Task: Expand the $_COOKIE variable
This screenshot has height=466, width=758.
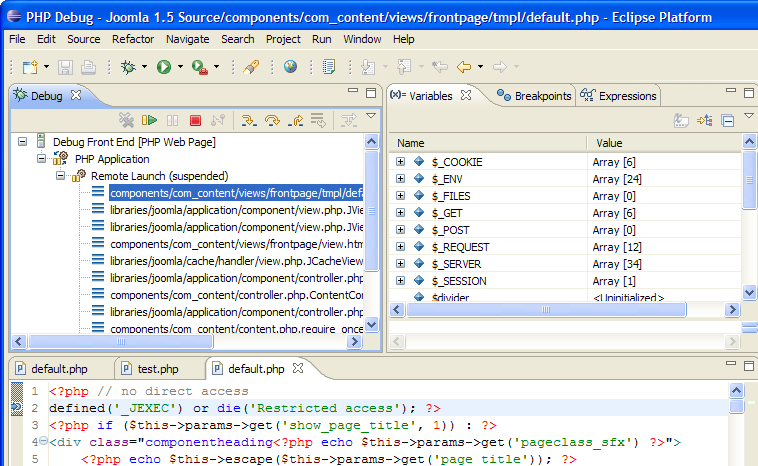Action: click(400, 161)
